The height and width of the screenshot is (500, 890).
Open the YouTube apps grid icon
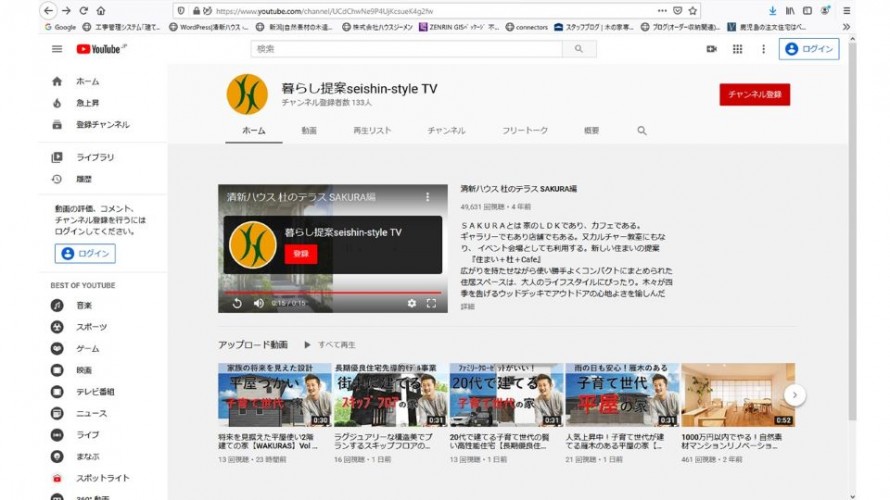[x=737, y=49]
